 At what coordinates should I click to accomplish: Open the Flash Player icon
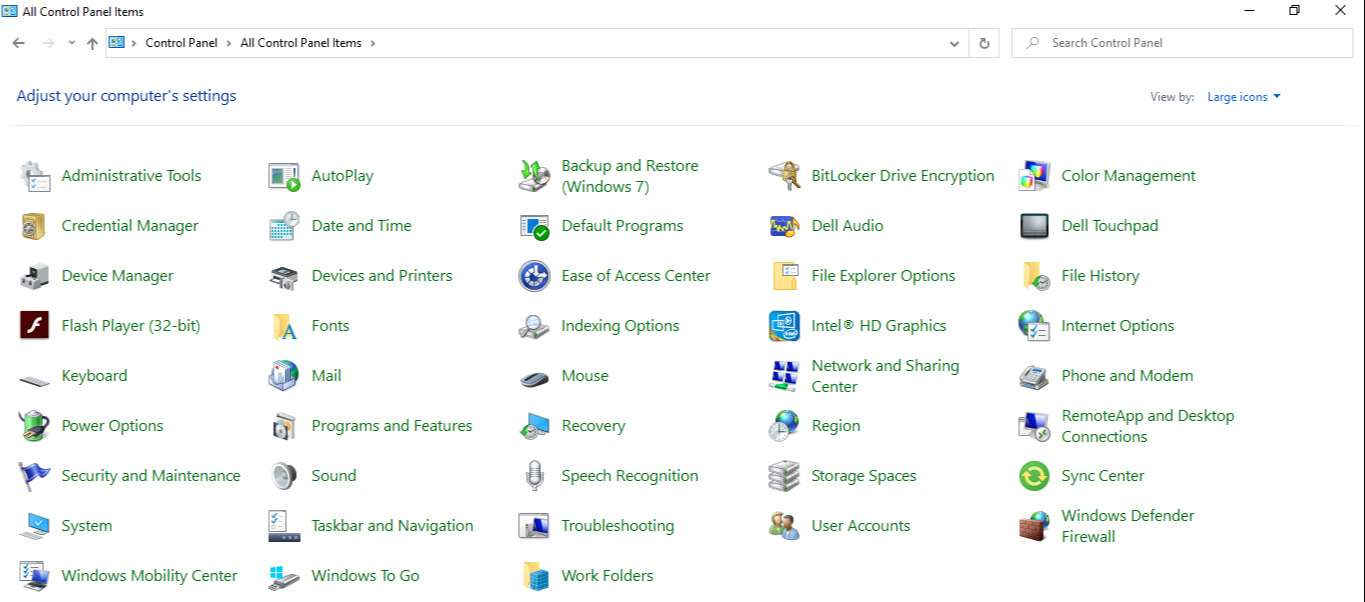pos(35,326)
